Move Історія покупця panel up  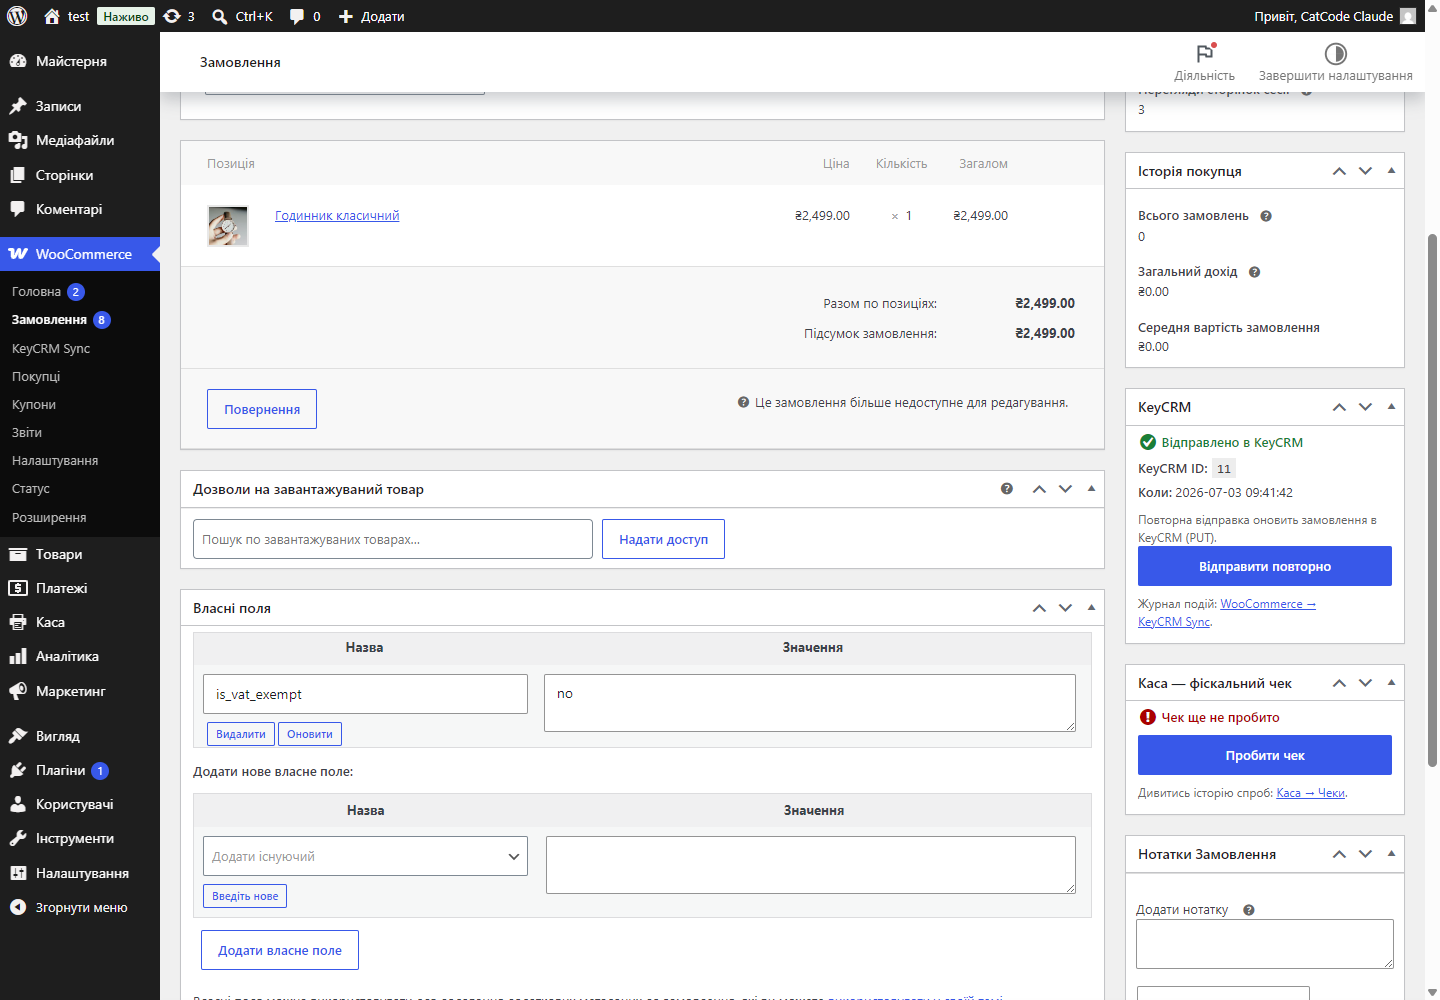tap(1339, 171)
